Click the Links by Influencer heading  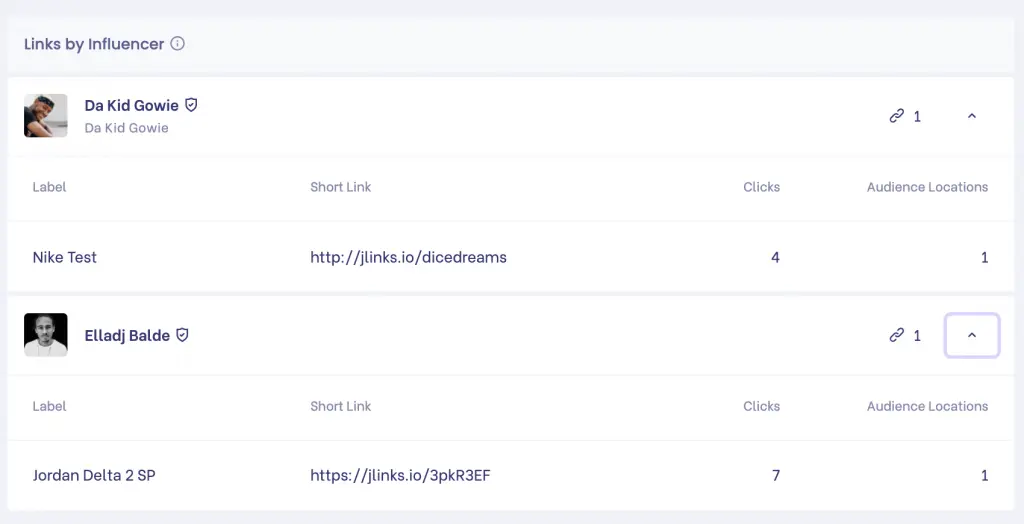click(94, 44)
